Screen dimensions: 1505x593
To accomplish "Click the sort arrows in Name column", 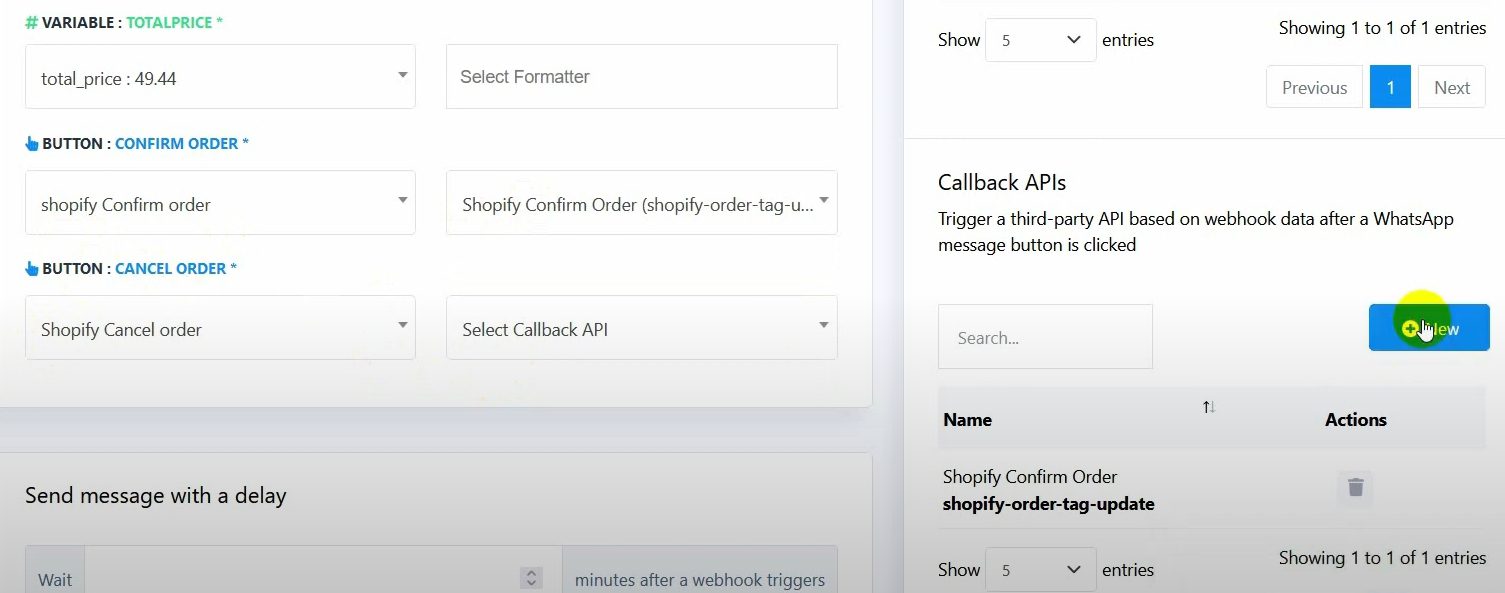I will coord(1209,407).
